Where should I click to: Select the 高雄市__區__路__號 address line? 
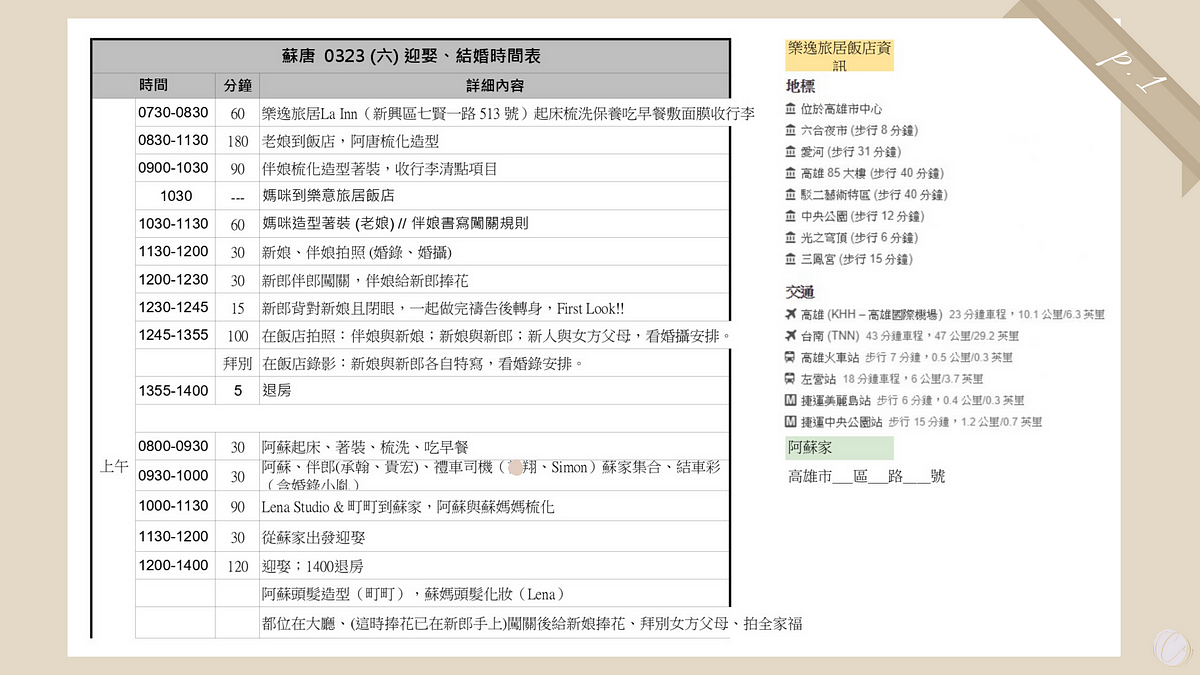[866, 476]
